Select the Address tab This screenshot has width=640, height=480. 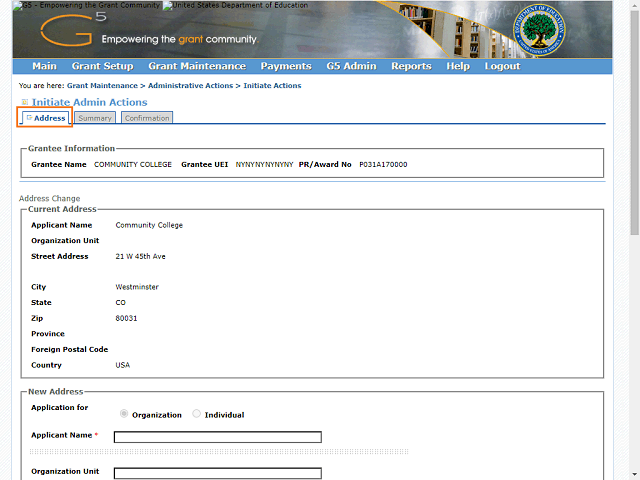click(47, 118)
